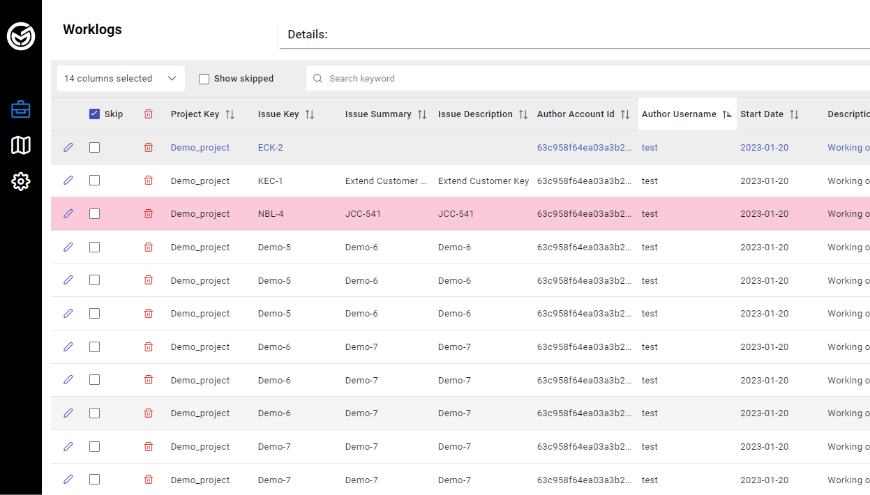Check skip box for NBL-4 row

point(94,214)
